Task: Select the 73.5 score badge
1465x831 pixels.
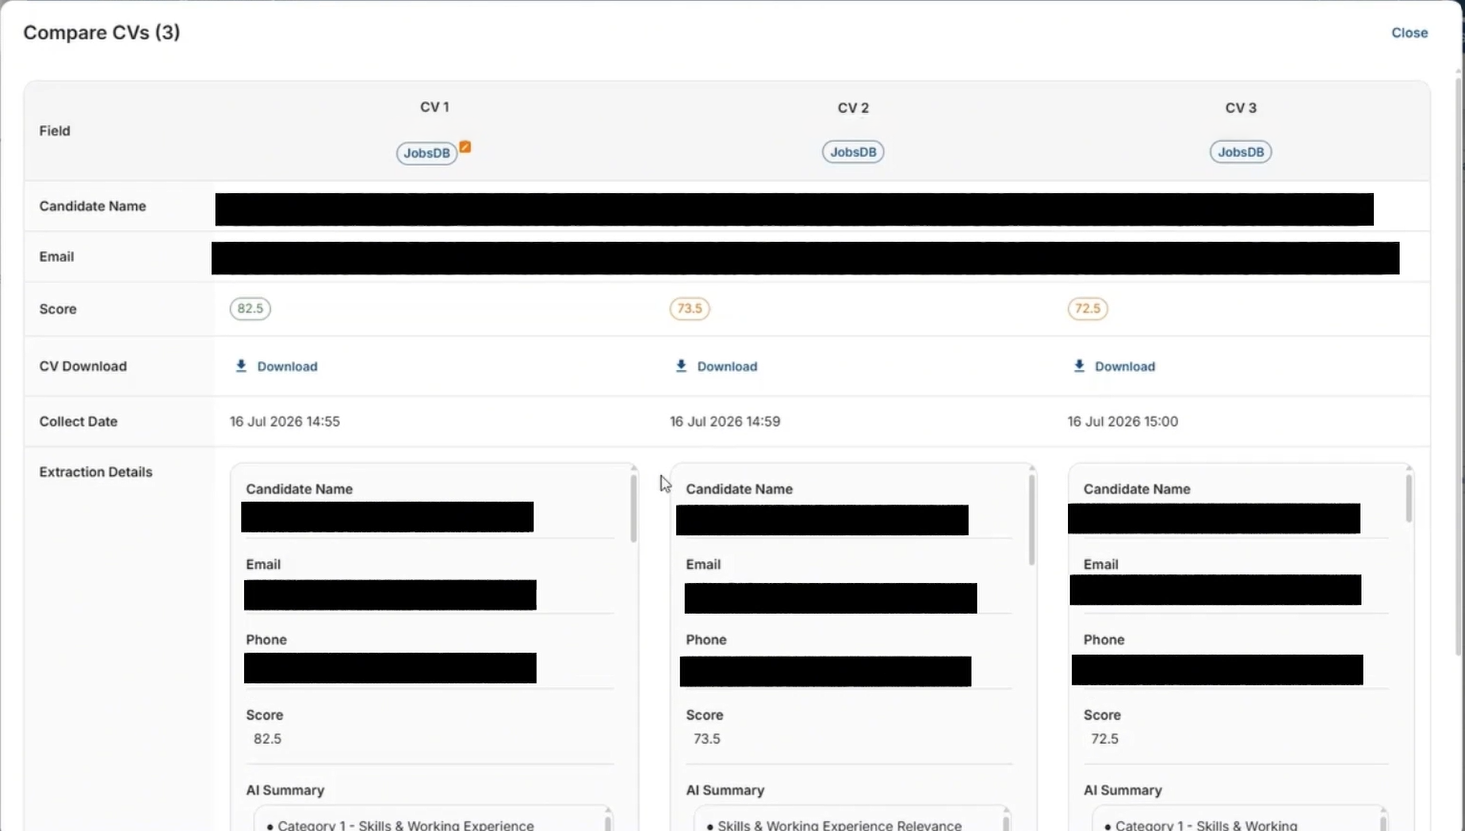Action: click(690, 308)
